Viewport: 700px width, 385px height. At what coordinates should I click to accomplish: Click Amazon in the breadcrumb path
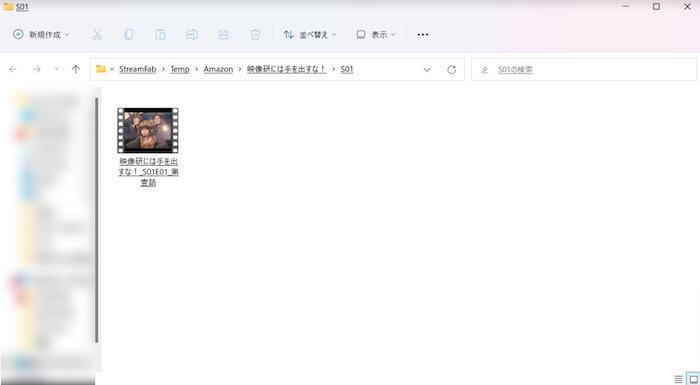pyautogui.click(x=218, y=69)
